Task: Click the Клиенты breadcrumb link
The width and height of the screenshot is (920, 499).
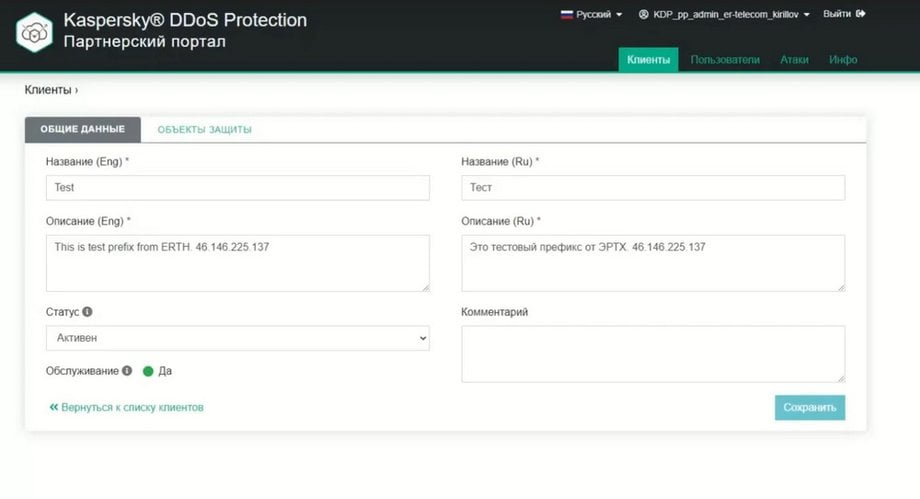Action: (x=48, y=90)
